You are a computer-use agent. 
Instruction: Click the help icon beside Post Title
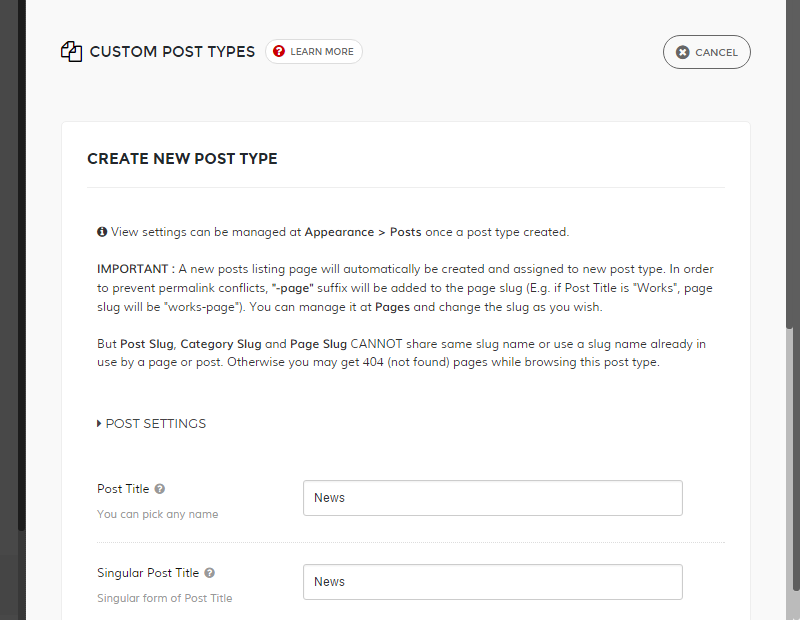point(160,490)
